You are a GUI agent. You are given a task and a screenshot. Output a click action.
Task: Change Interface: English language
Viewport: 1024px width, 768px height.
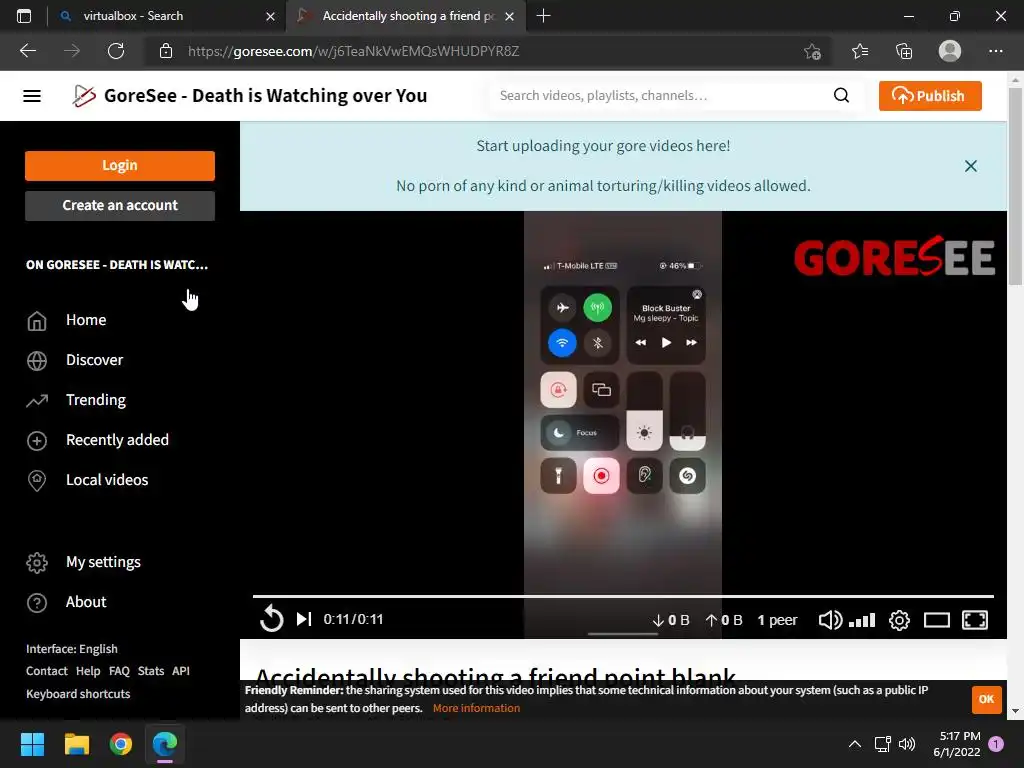coord(72,648)
